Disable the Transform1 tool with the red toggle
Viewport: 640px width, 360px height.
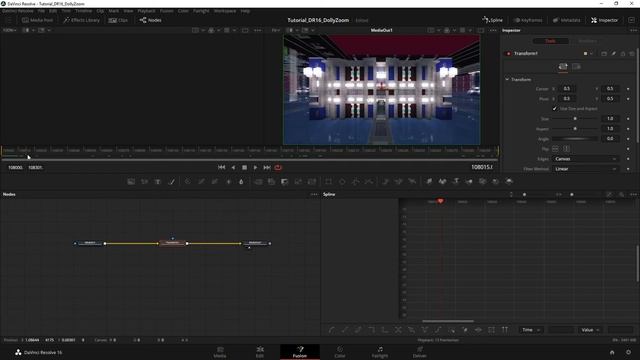[x=509, y=53]
